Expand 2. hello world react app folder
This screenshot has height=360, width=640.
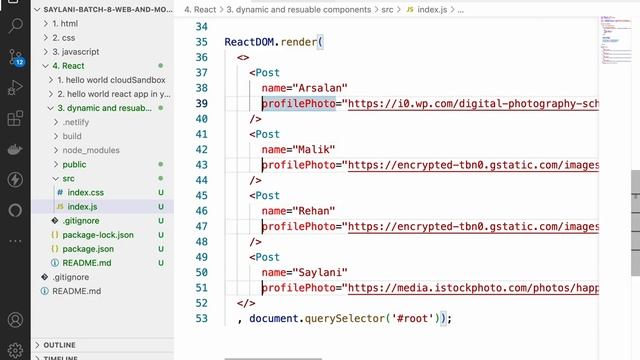(x=102, y=94)
